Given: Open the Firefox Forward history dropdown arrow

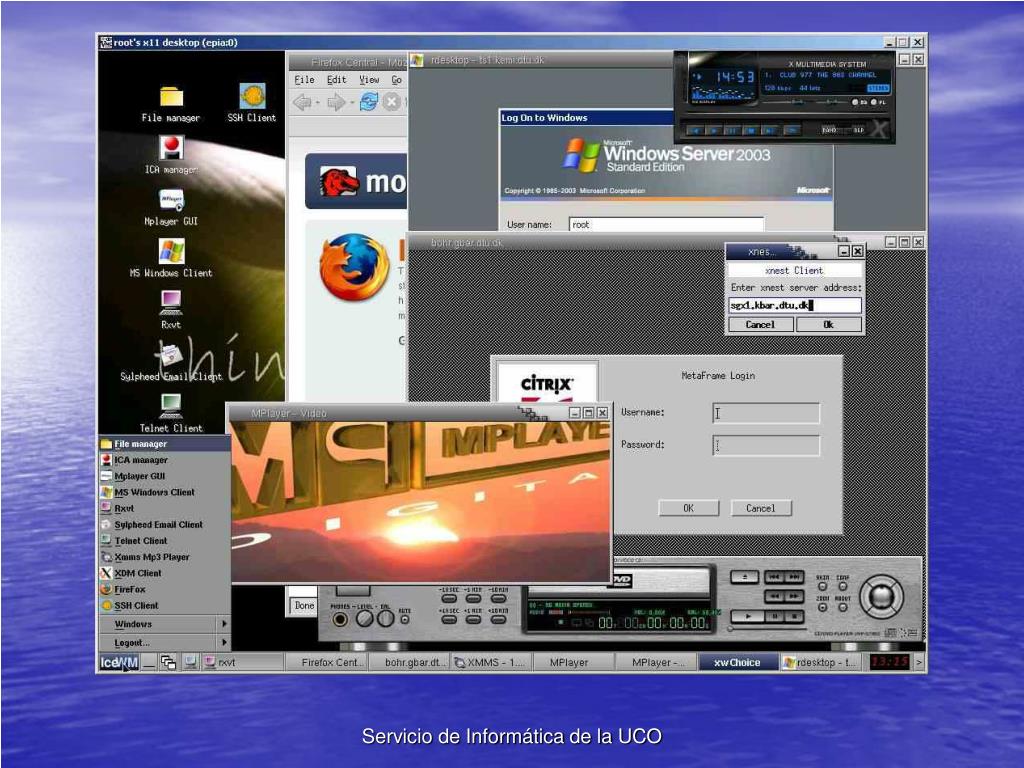Looking at the screenshot, I should click(x=351, y=103).
